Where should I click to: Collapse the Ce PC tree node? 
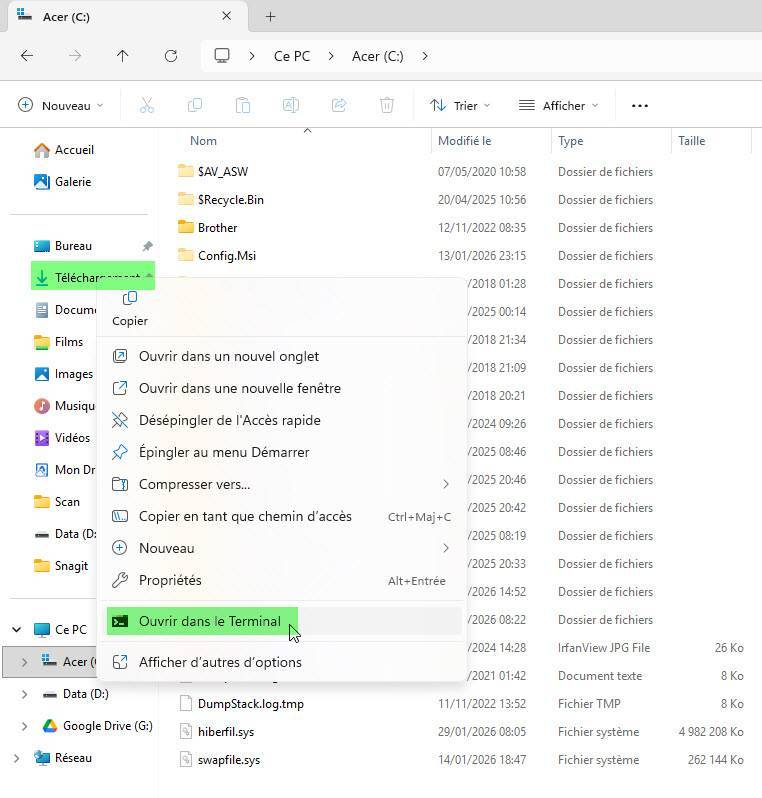[16, 630]
